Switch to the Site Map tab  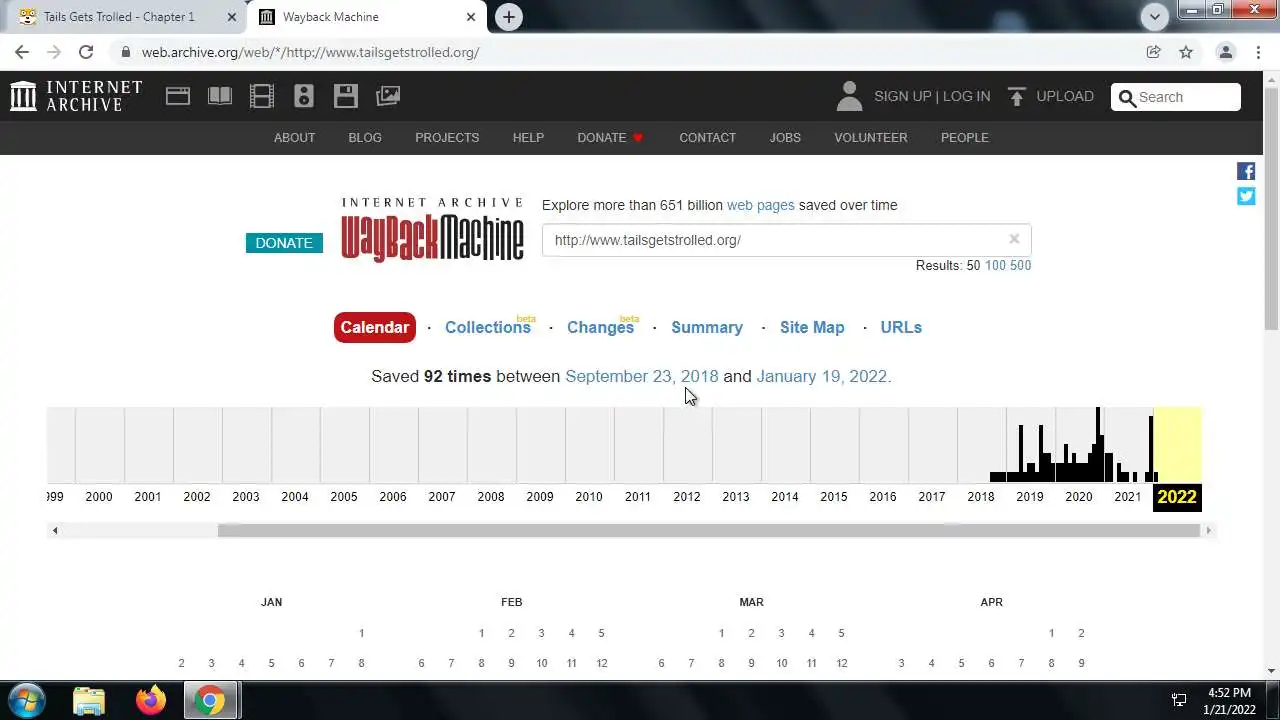pyautogui.click(x=812, y=327)
